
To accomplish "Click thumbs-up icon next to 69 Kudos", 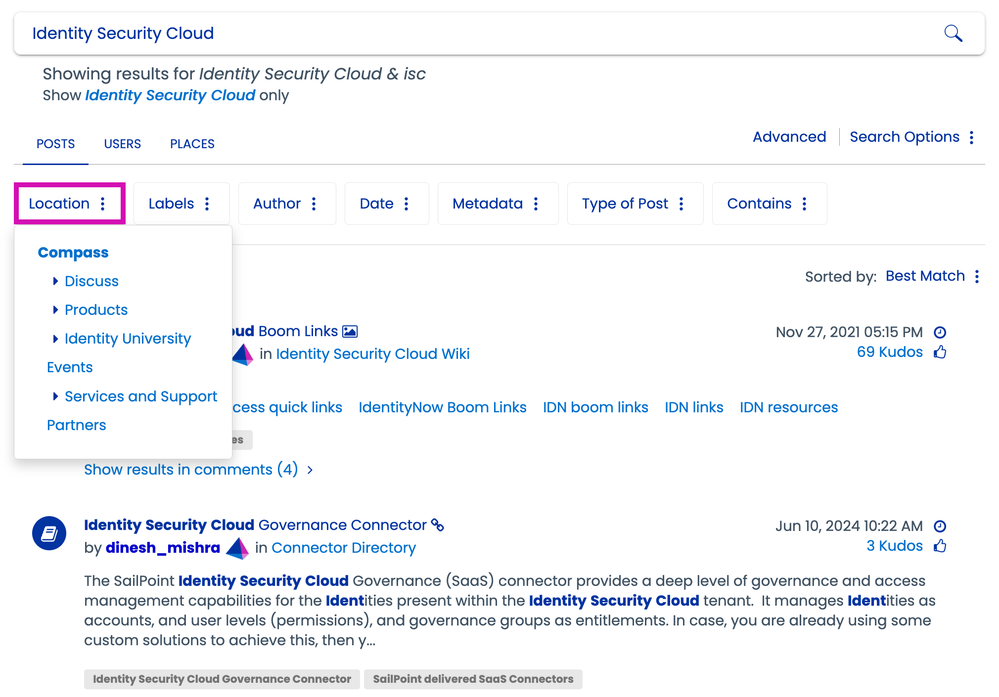I will 940,352.
